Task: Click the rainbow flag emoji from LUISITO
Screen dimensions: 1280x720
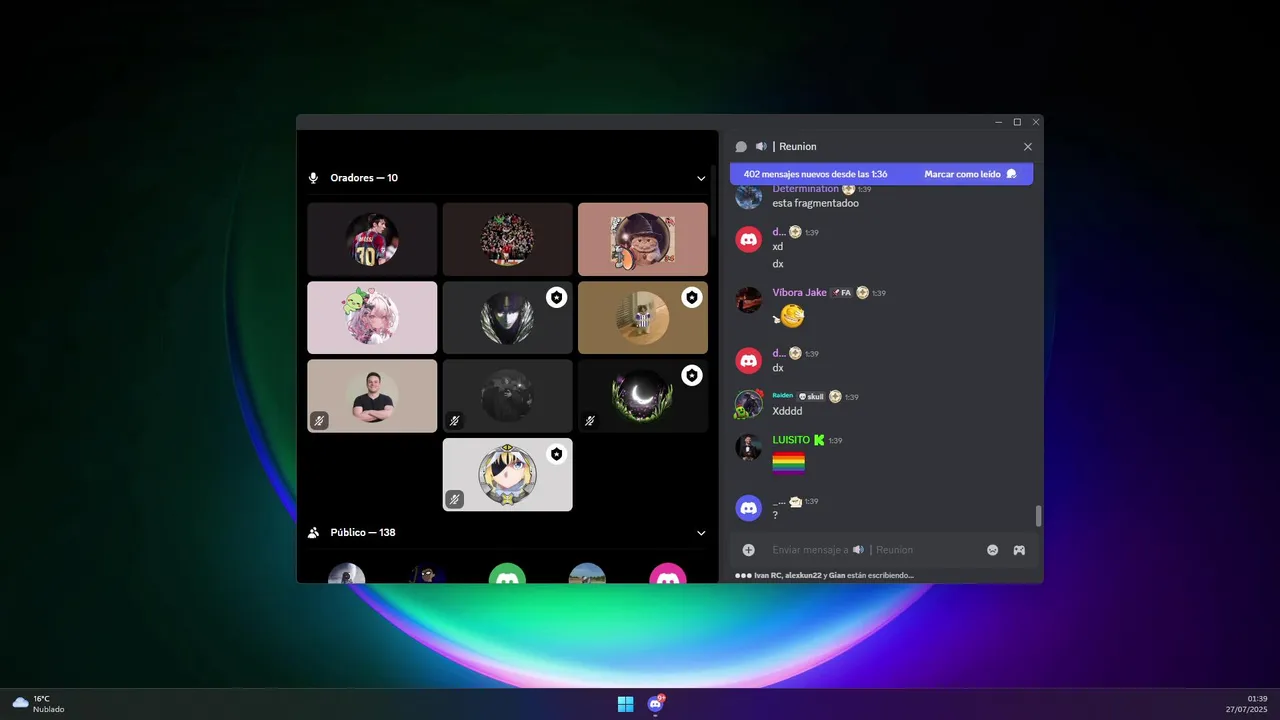Action: coord(789,464)
